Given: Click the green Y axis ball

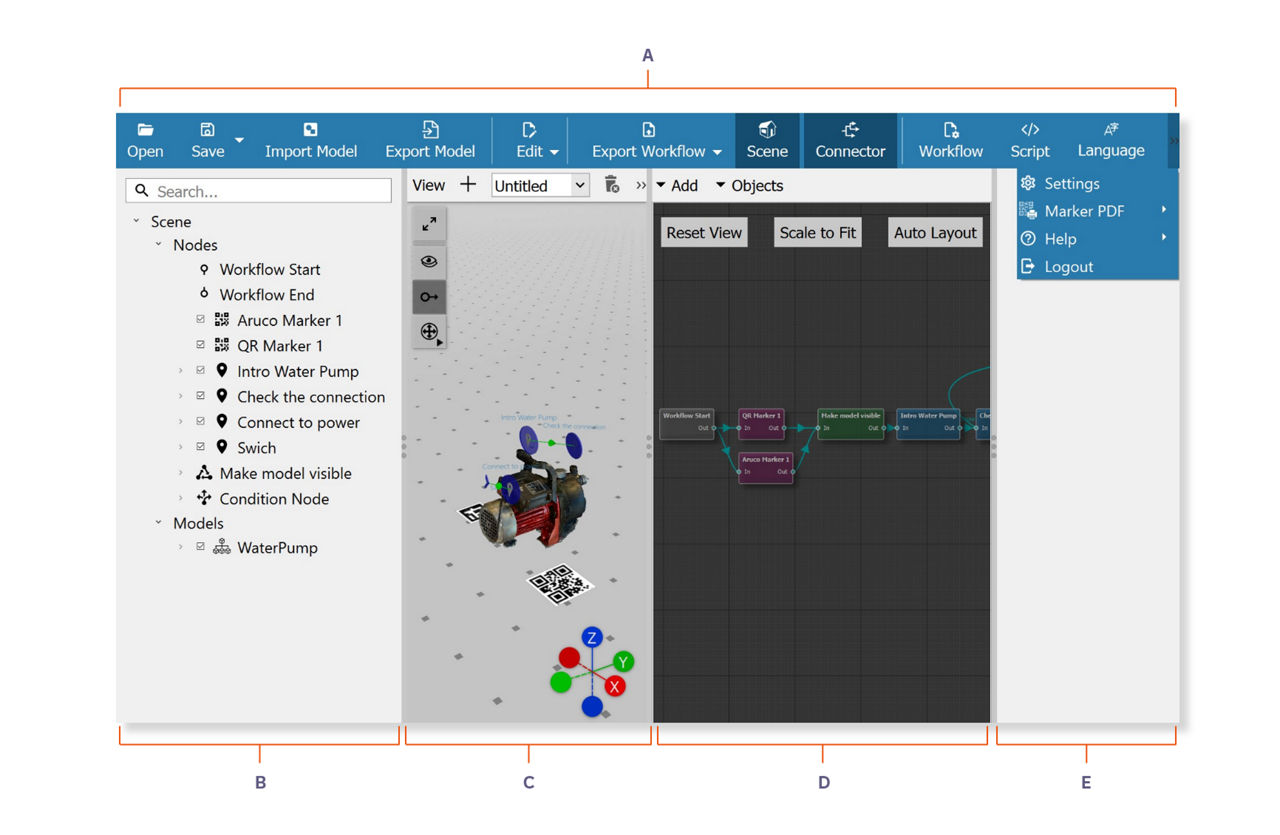Looking at the screenshot, I should 623,661.
